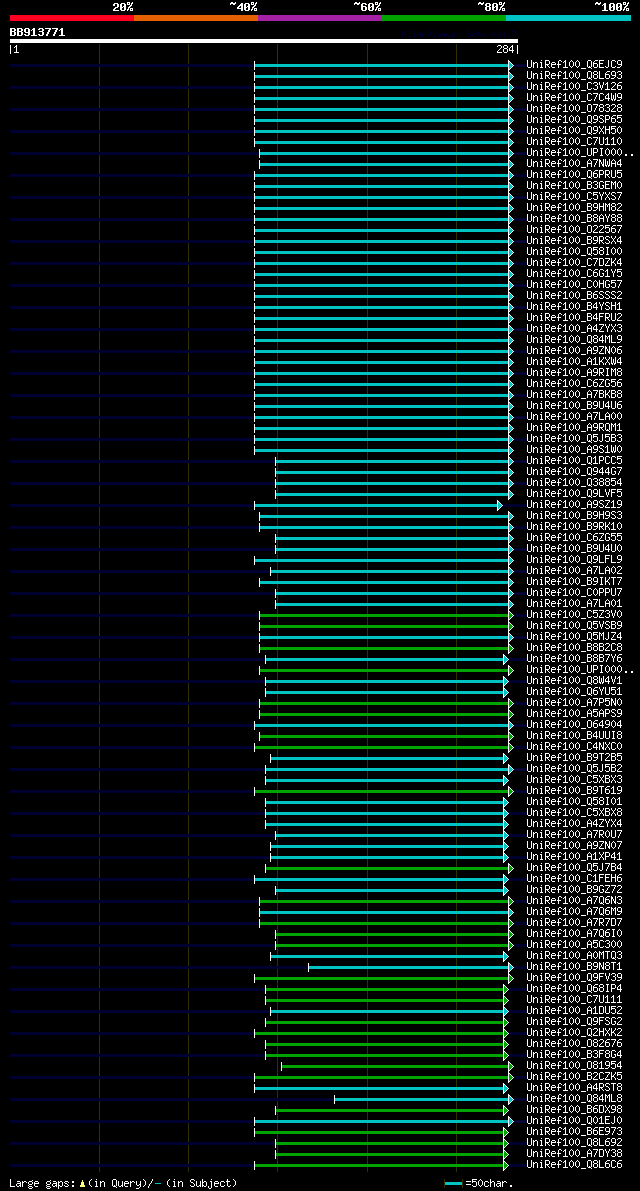Select the UniRef100_Q9LFL9 label
Screen dimensions: 640x1191
point(574,560)
